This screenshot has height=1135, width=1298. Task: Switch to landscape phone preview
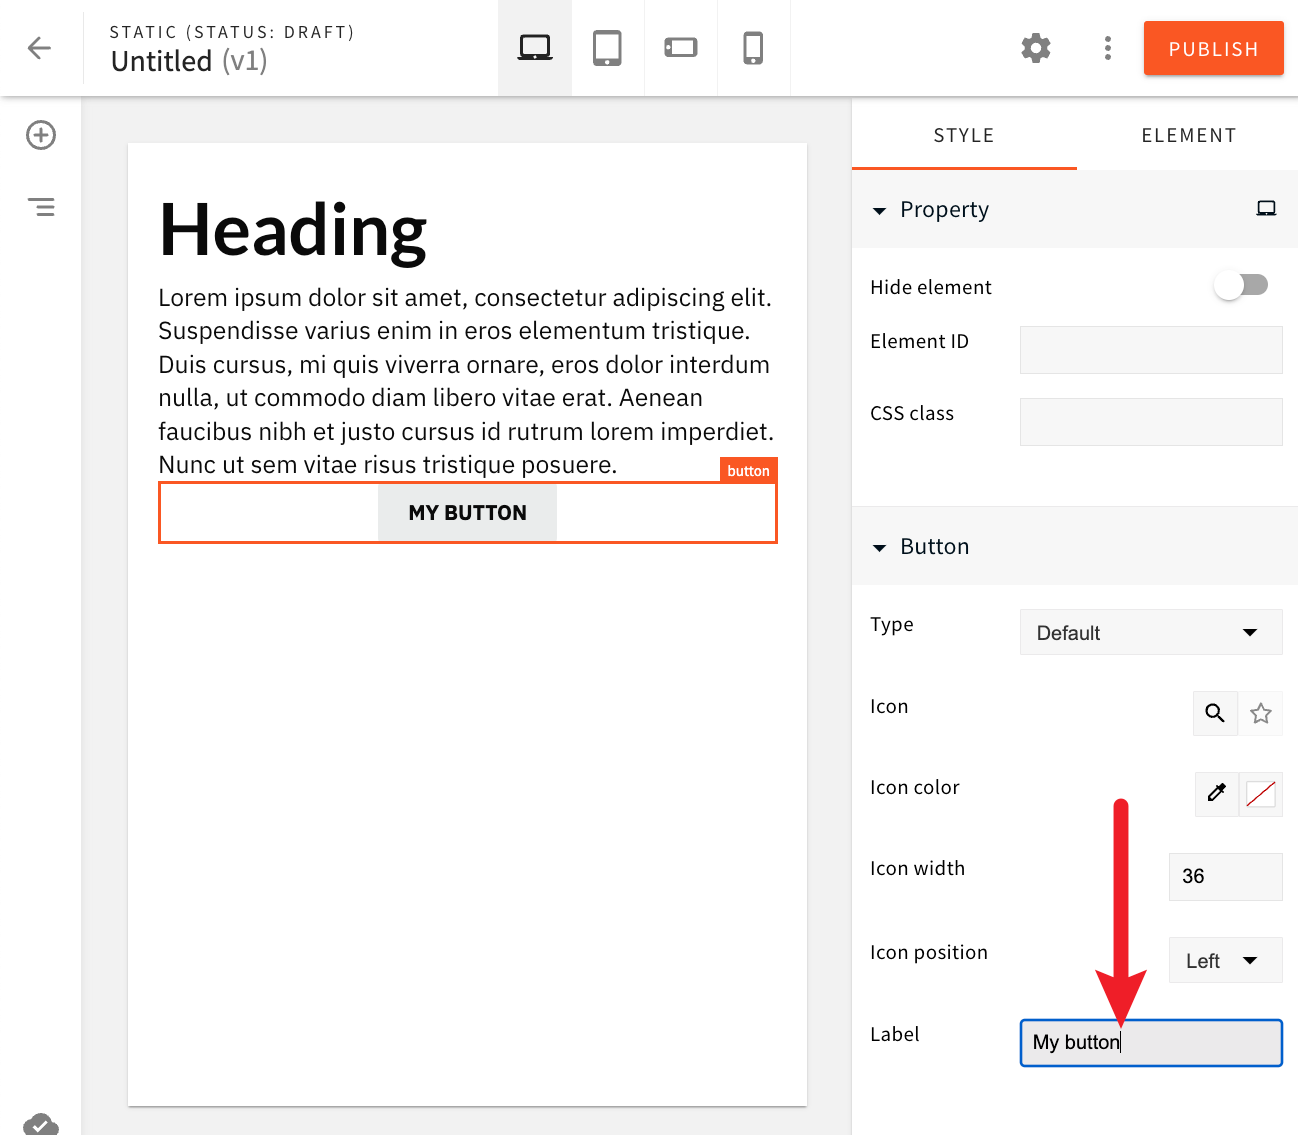click(680, 46)
